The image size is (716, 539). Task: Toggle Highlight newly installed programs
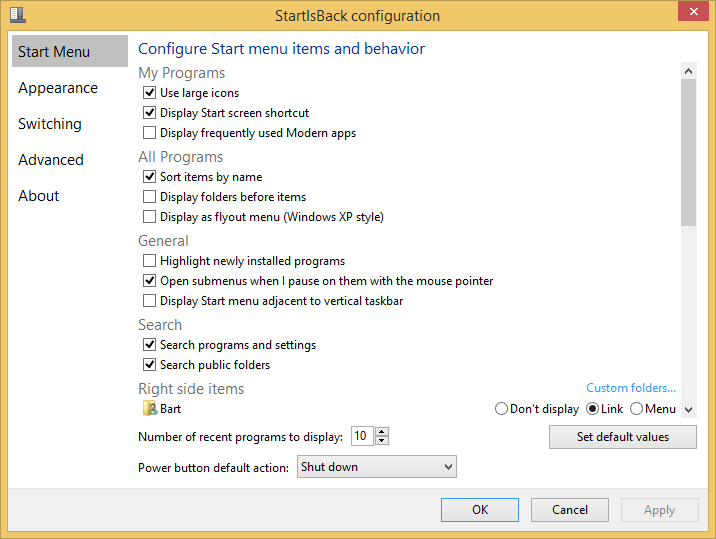click(150, 261)
